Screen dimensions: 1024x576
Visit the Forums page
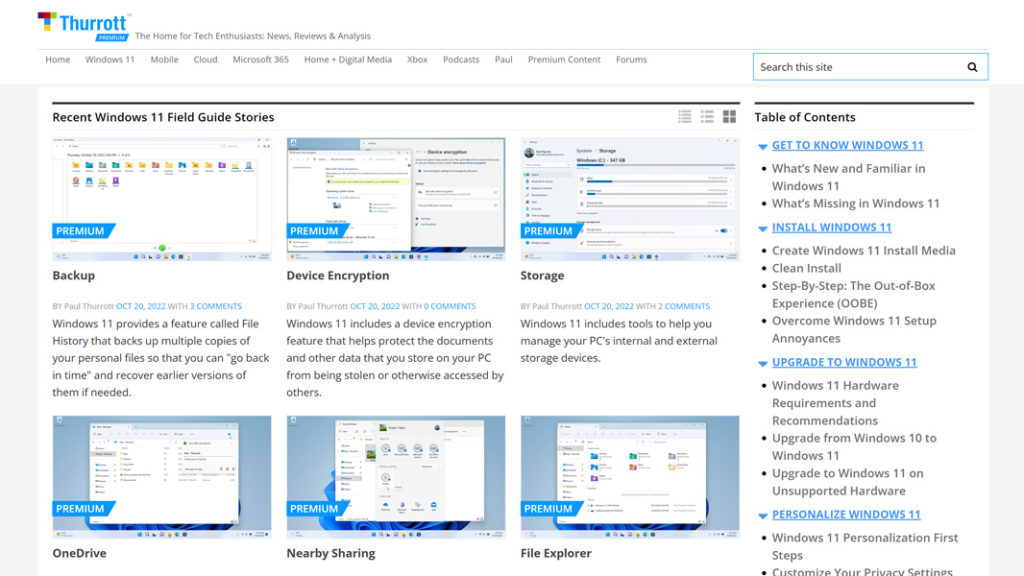(632, 59)
